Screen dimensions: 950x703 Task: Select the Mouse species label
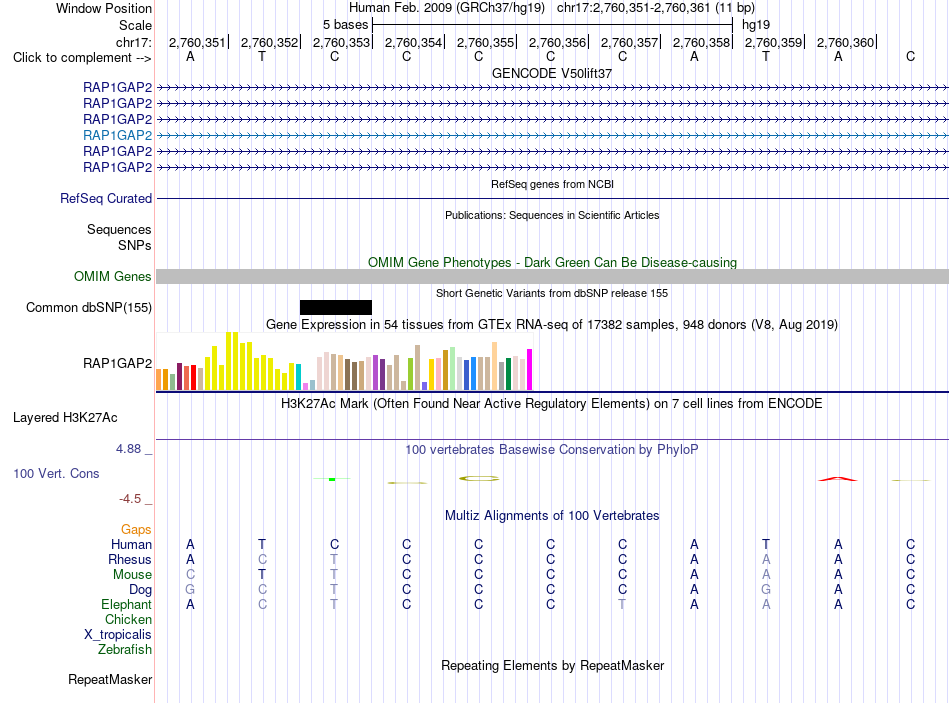click(132, 574)
